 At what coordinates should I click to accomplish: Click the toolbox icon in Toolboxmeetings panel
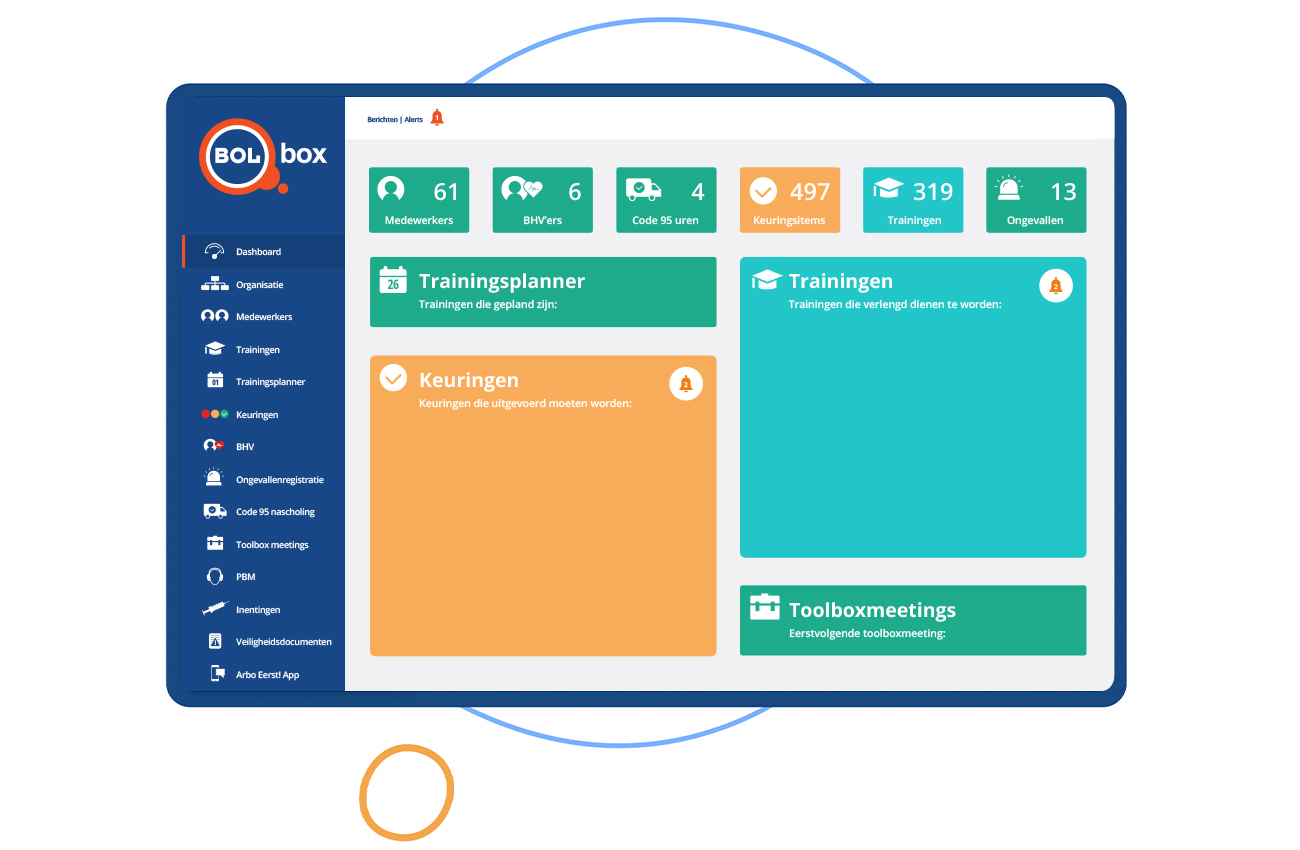[x=765, y=607]
